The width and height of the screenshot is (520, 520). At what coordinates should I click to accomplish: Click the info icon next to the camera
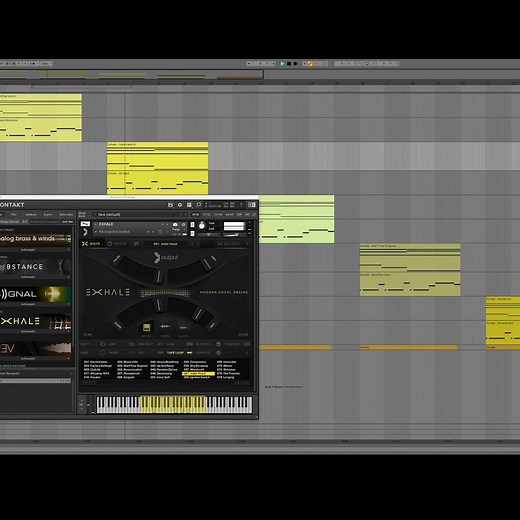183,224
